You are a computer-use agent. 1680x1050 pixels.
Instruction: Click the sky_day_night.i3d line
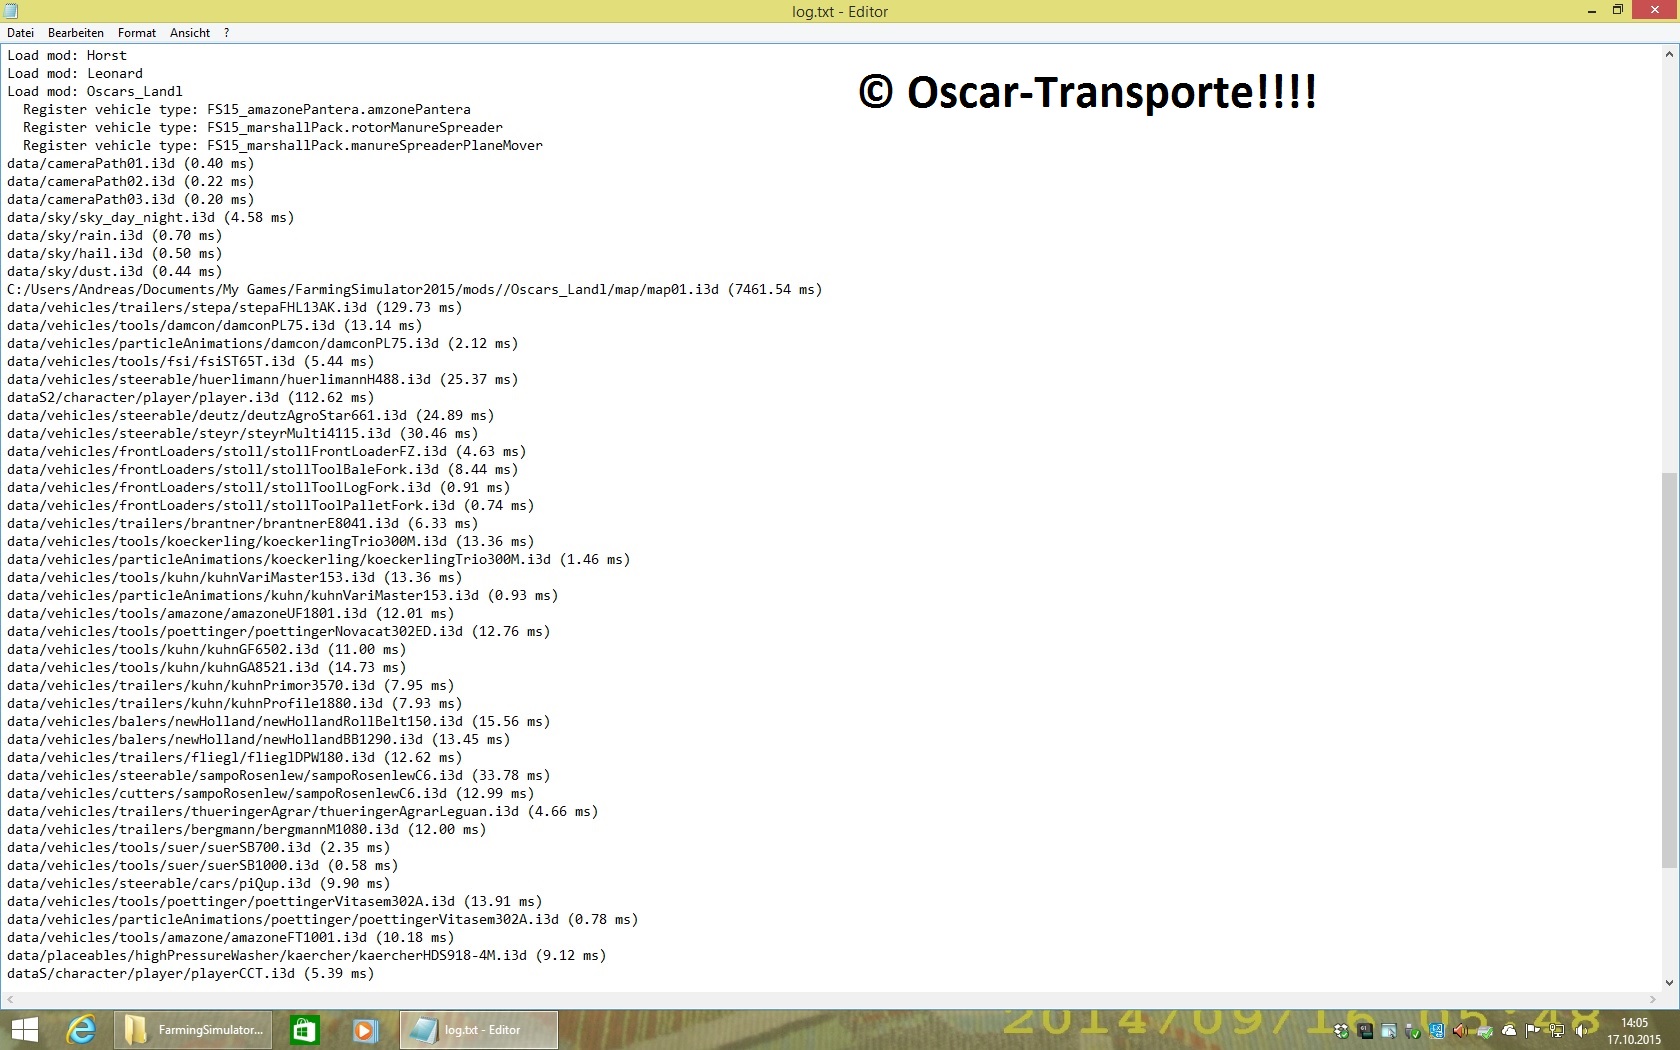coord(151,218)
